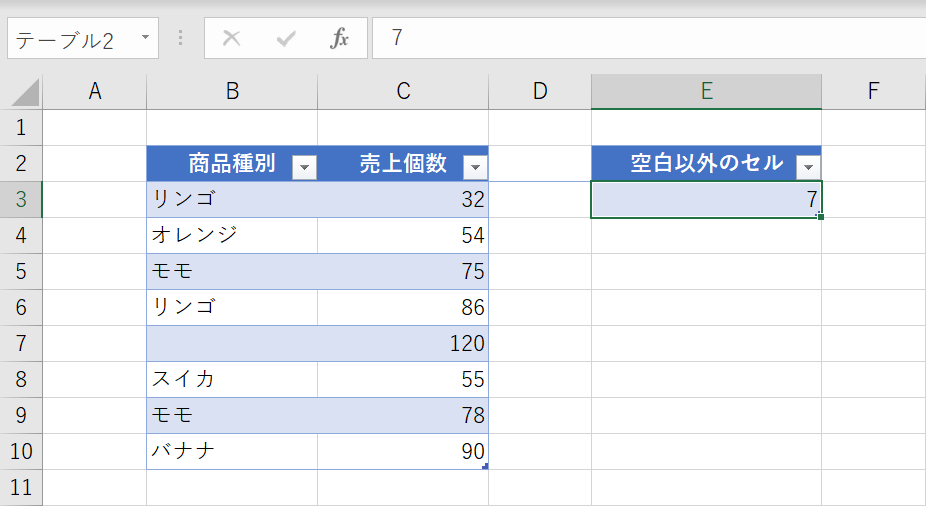Select row 1 header

click(x=21, y=128)
